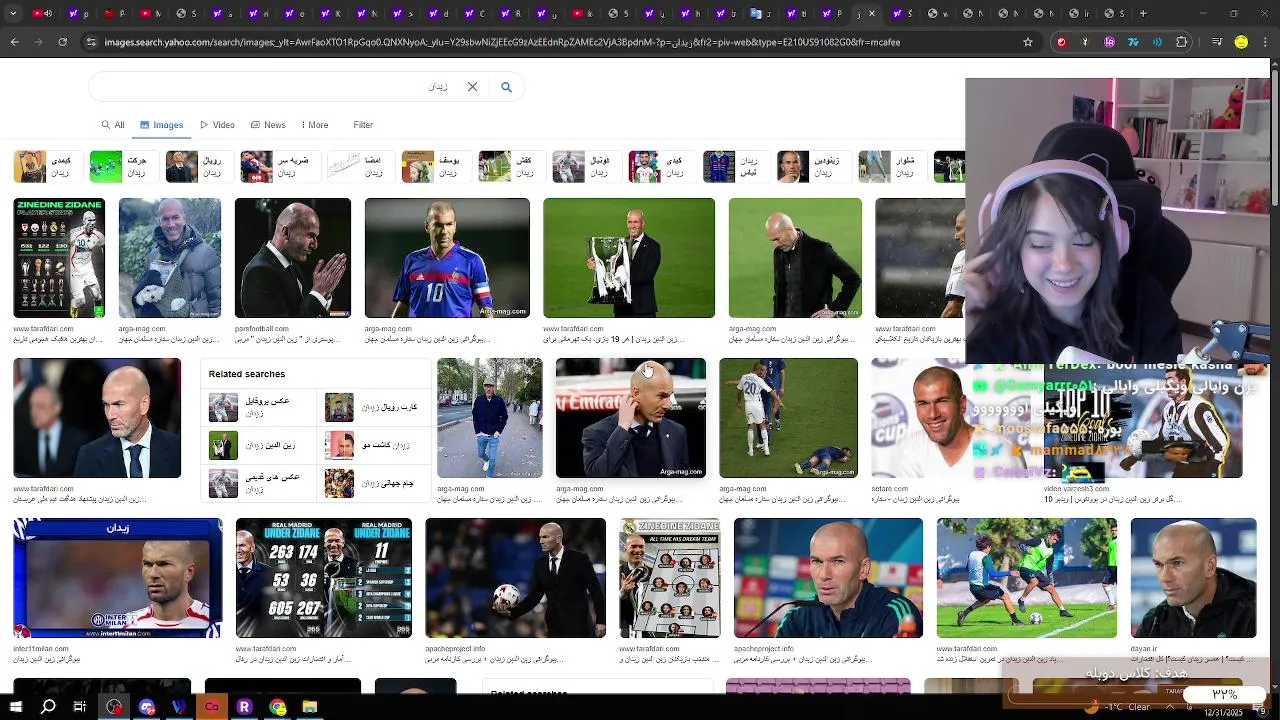Open the red extension icon in toolbar
Image resolution: width=1280 pixels, height=720 pixels.
click(1061, 42)
